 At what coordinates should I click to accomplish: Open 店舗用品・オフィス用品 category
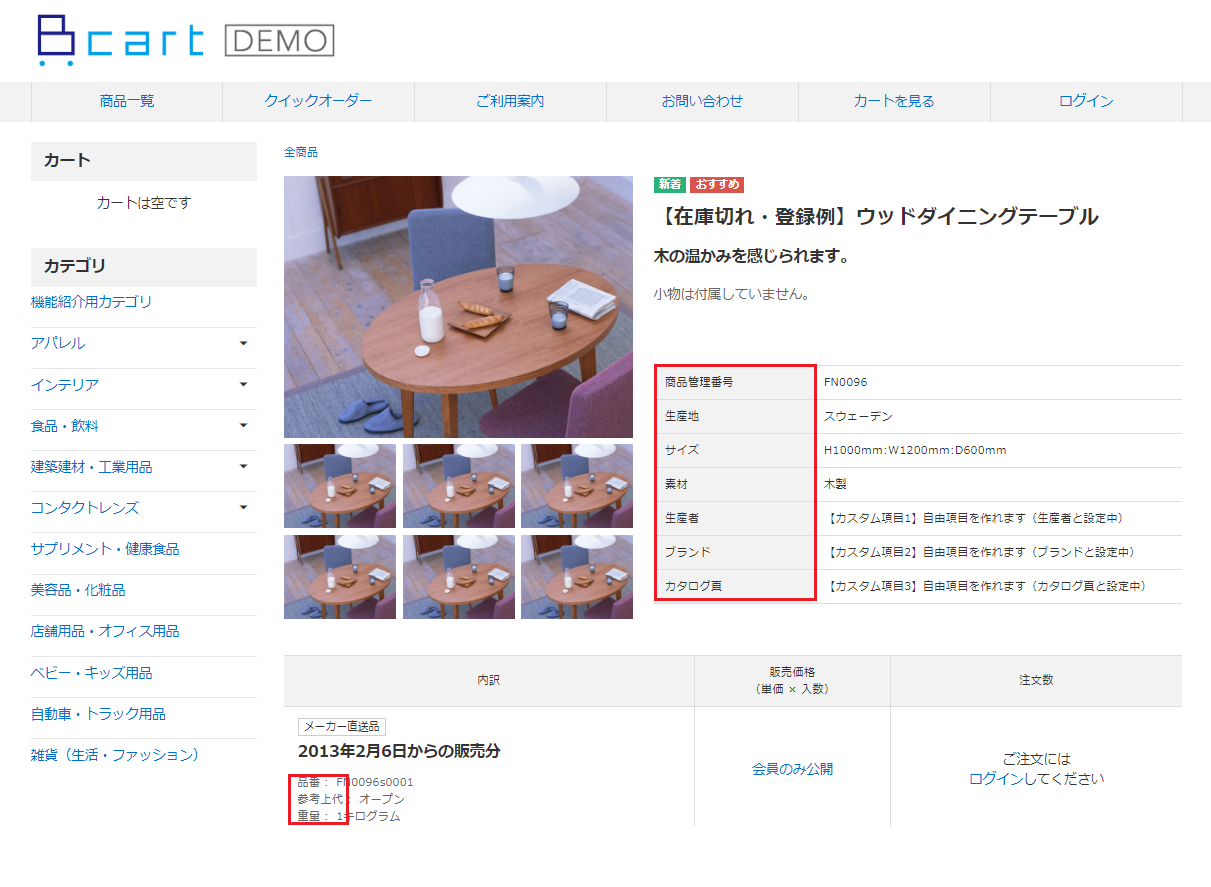pos(105,631)
